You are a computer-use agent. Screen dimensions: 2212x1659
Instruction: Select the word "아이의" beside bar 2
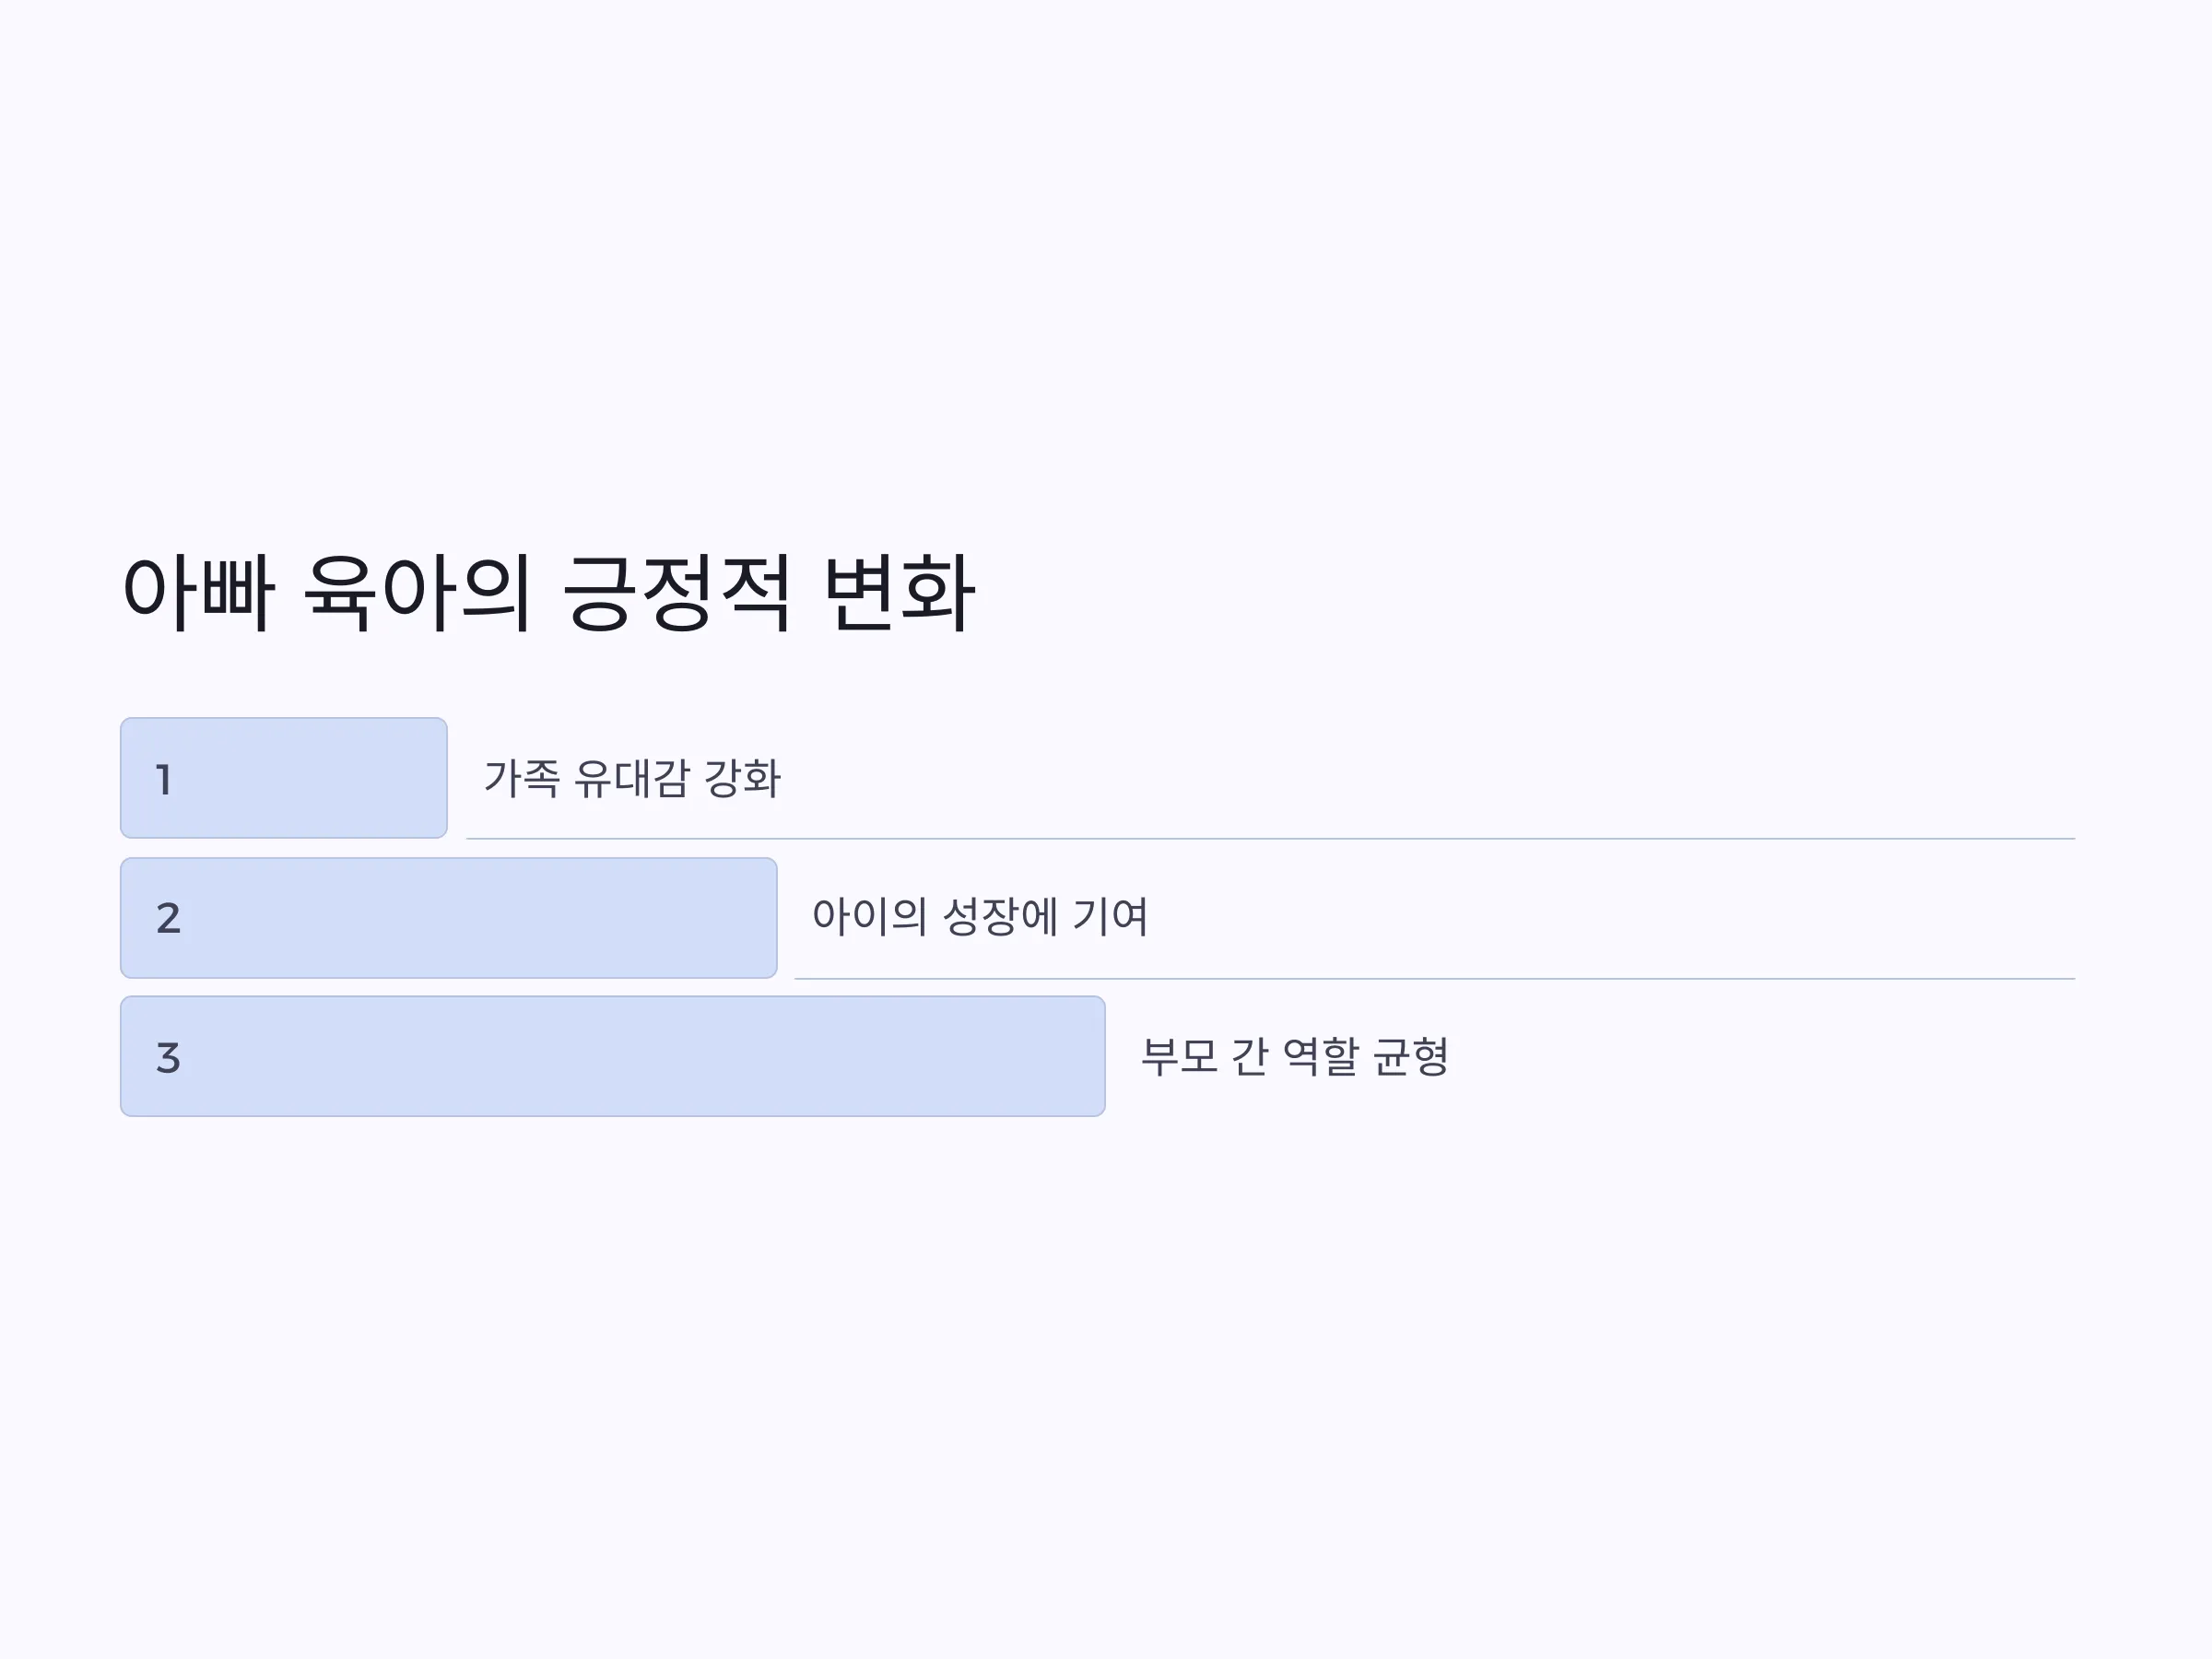[870, 916]
